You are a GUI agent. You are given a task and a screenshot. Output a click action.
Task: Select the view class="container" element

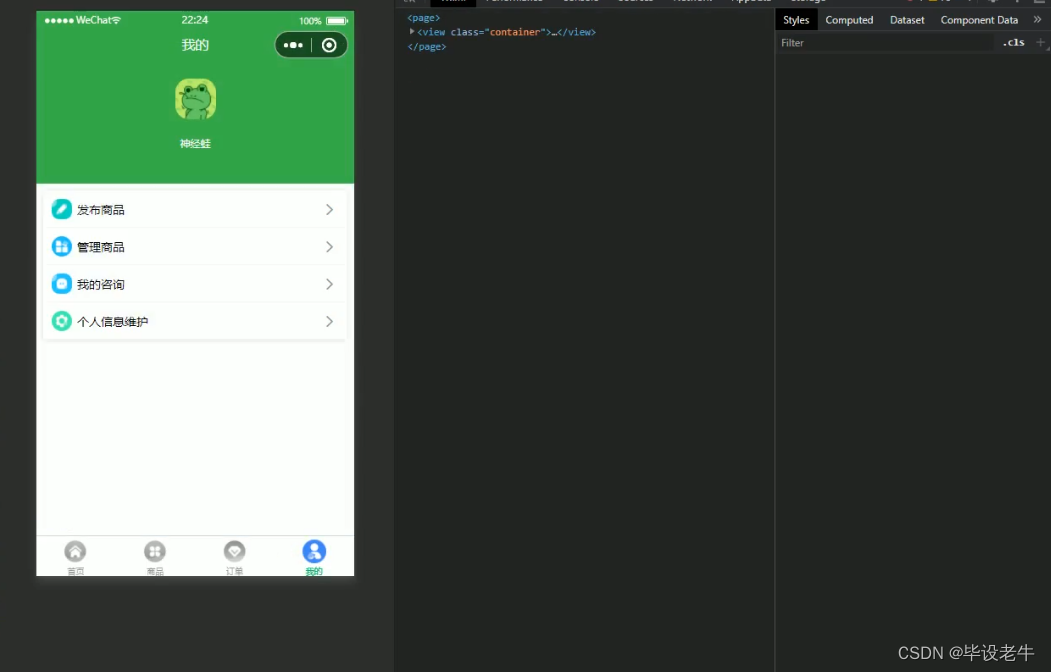tap(506, 32)
